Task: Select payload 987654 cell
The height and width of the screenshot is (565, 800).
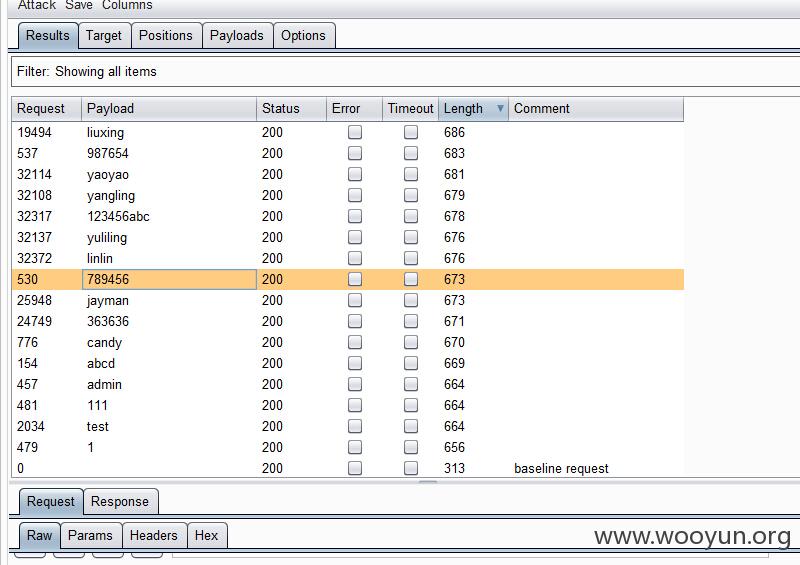Action: (169, 153)
